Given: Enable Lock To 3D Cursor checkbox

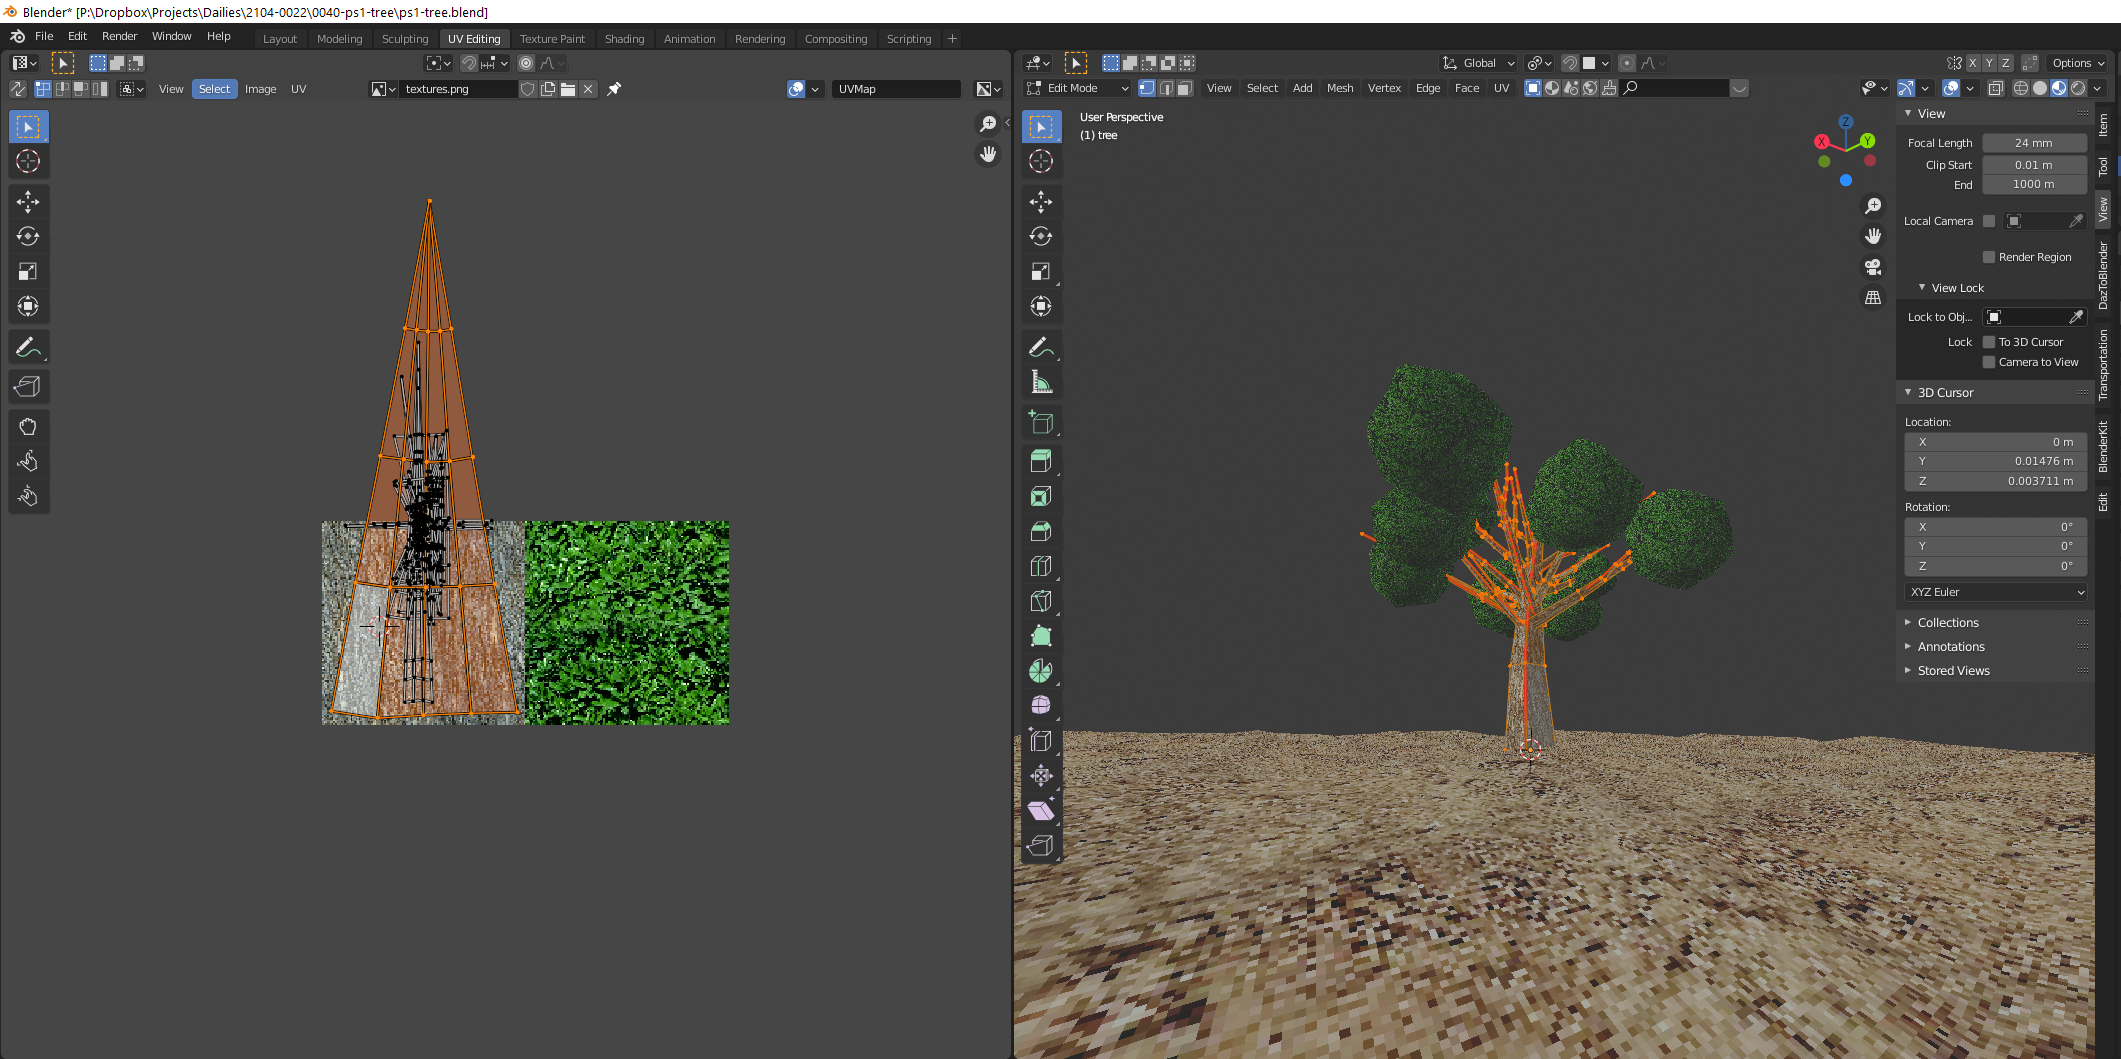Looking at the screenshot, I should pyautogui.click(x=1989, y=342).
